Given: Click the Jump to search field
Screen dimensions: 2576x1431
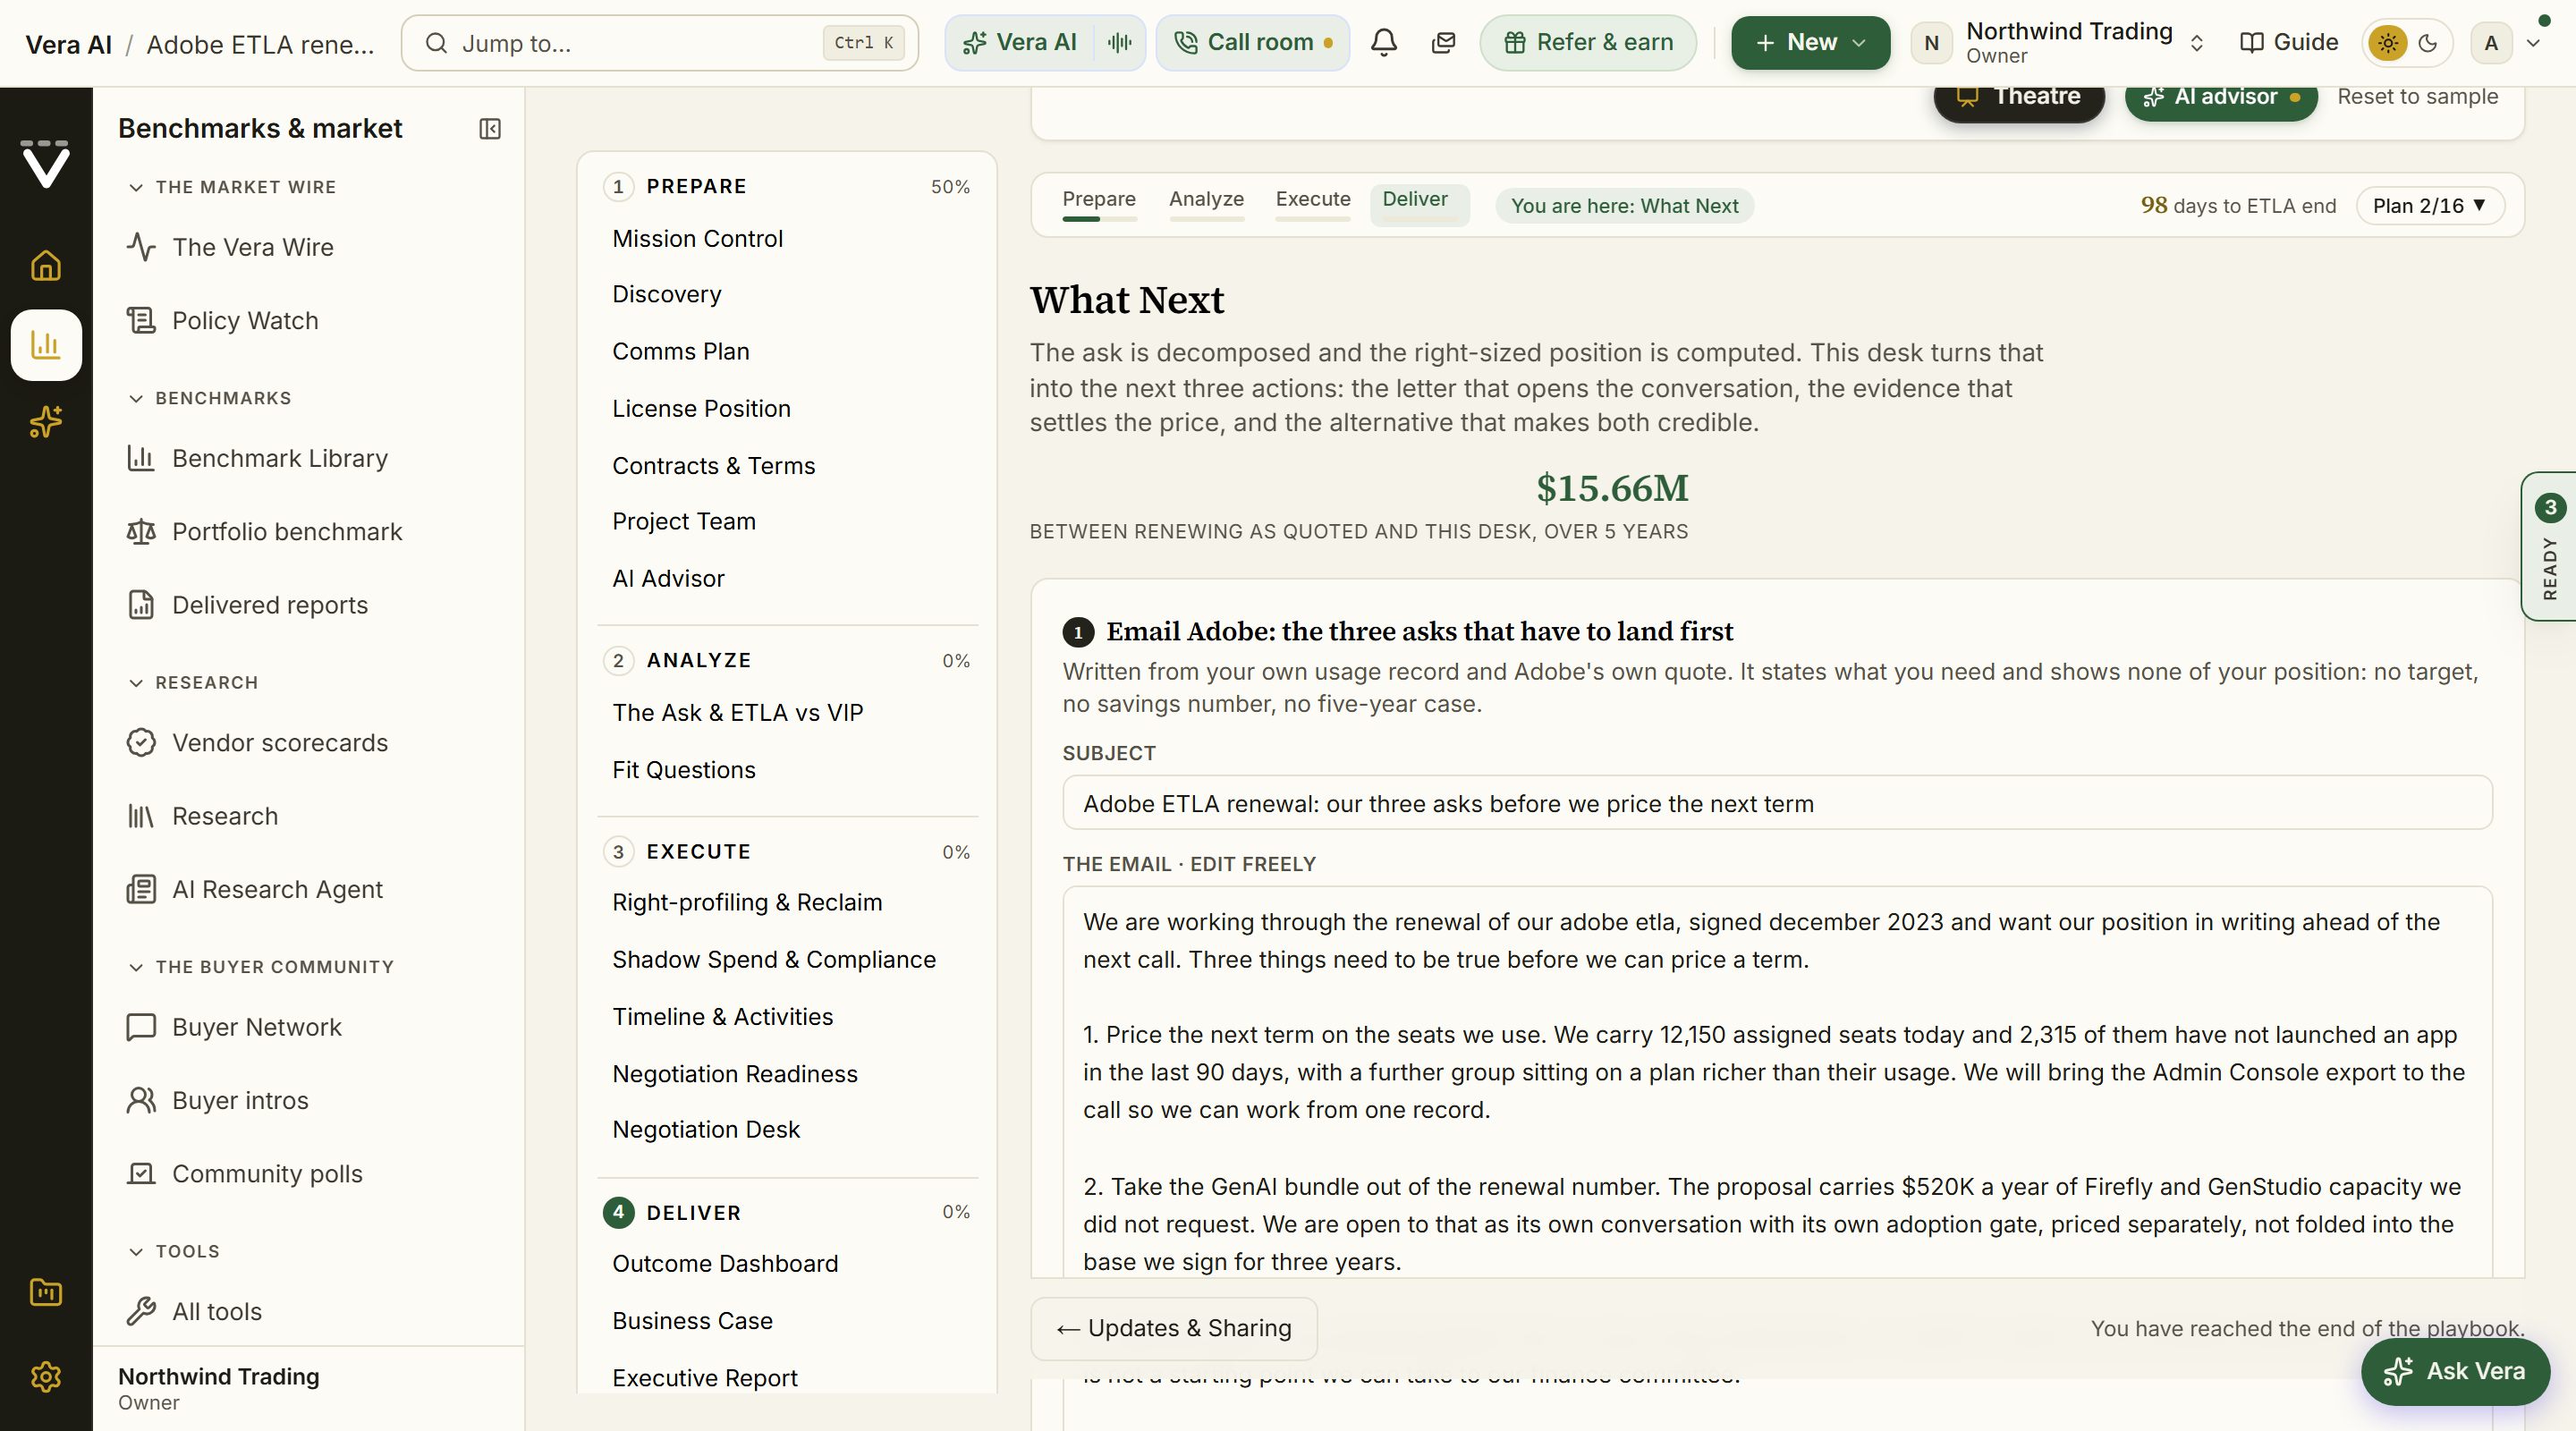Looking at the screenshot, I should click(660, 43).
